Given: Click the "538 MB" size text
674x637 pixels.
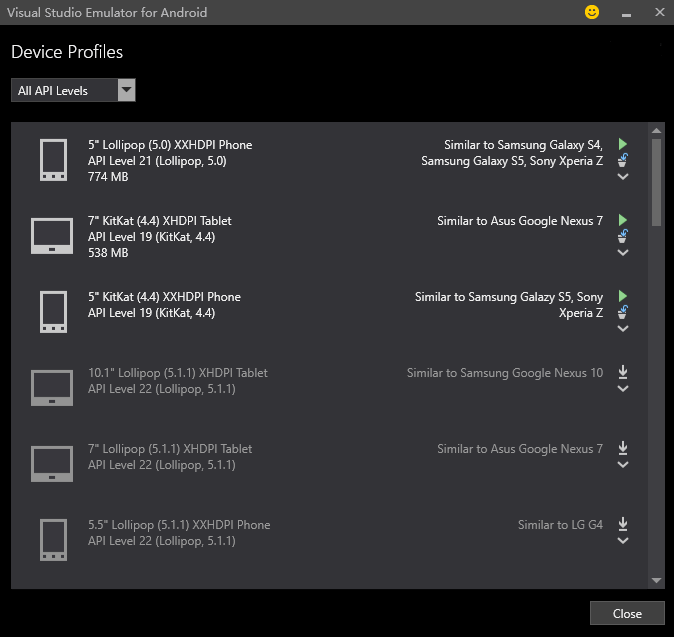Looking at the screenshot, I should pos(108,253).
